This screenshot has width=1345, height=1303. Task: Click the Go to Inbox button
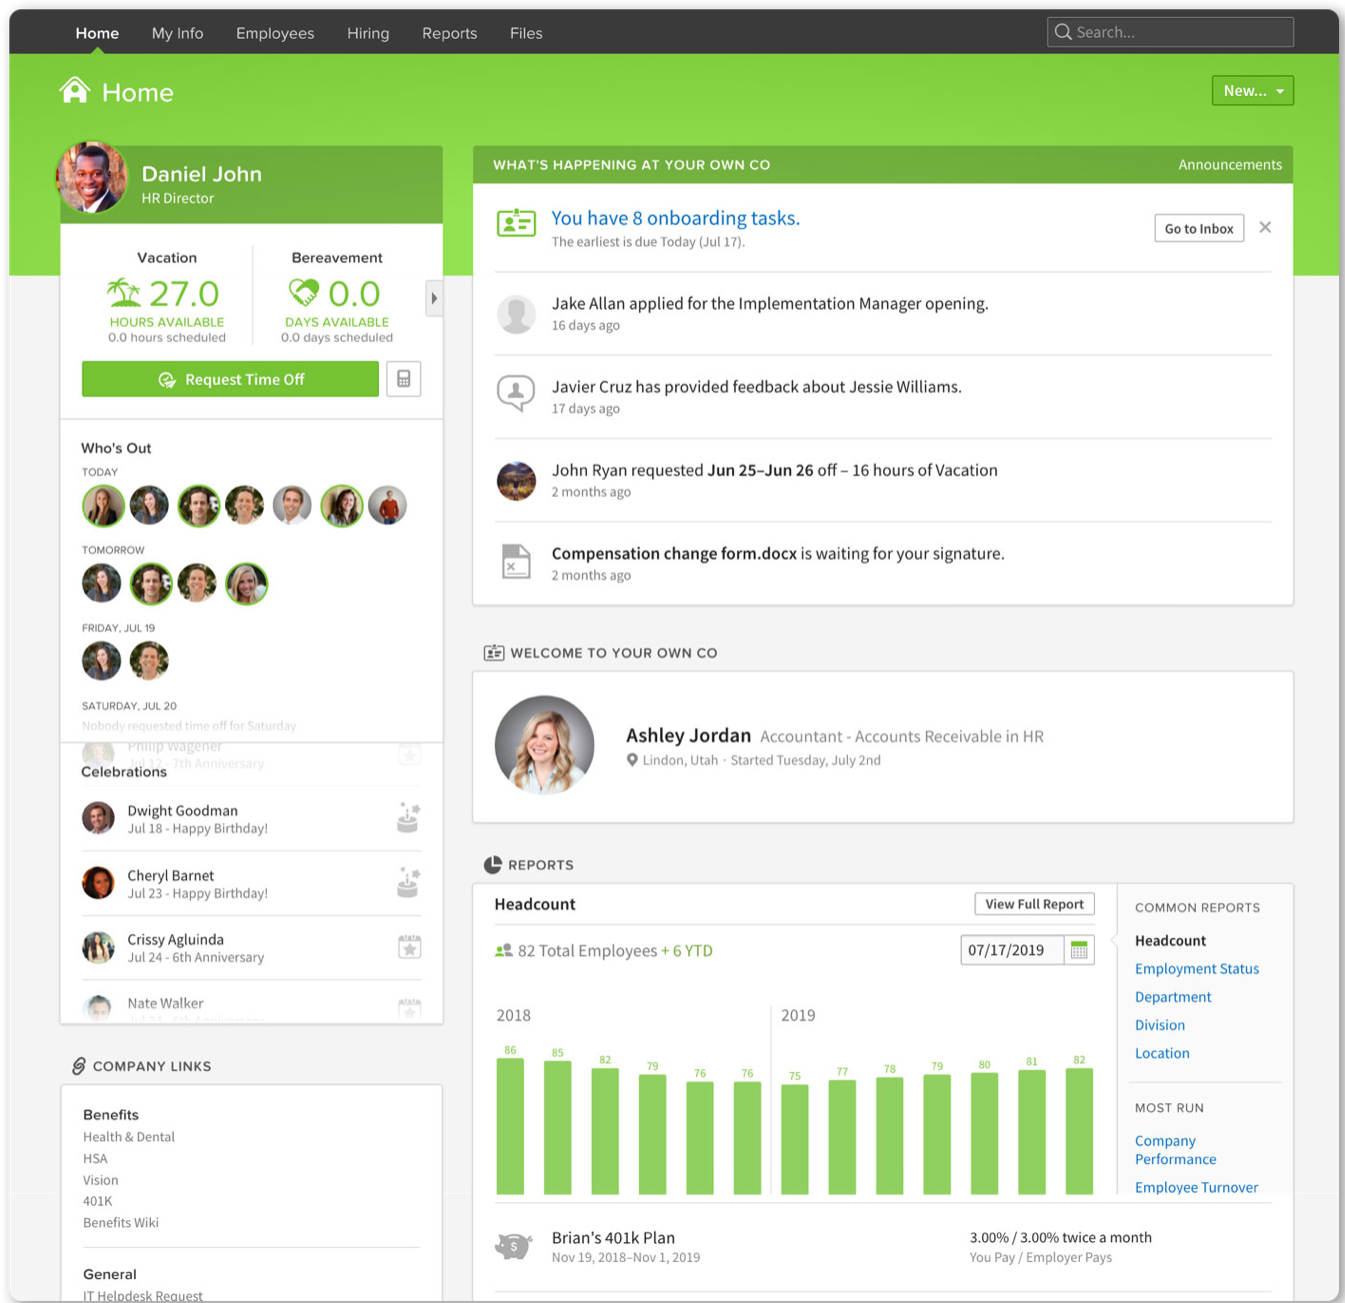[x=1199, y=228]
